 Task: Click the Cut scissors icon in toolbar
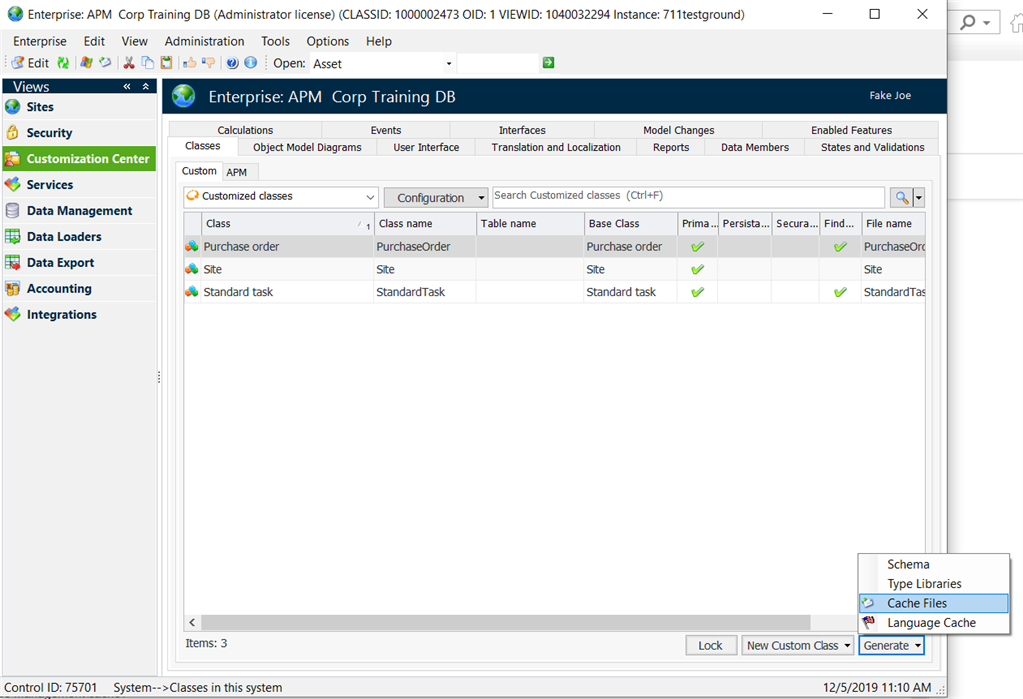[129, 63]
